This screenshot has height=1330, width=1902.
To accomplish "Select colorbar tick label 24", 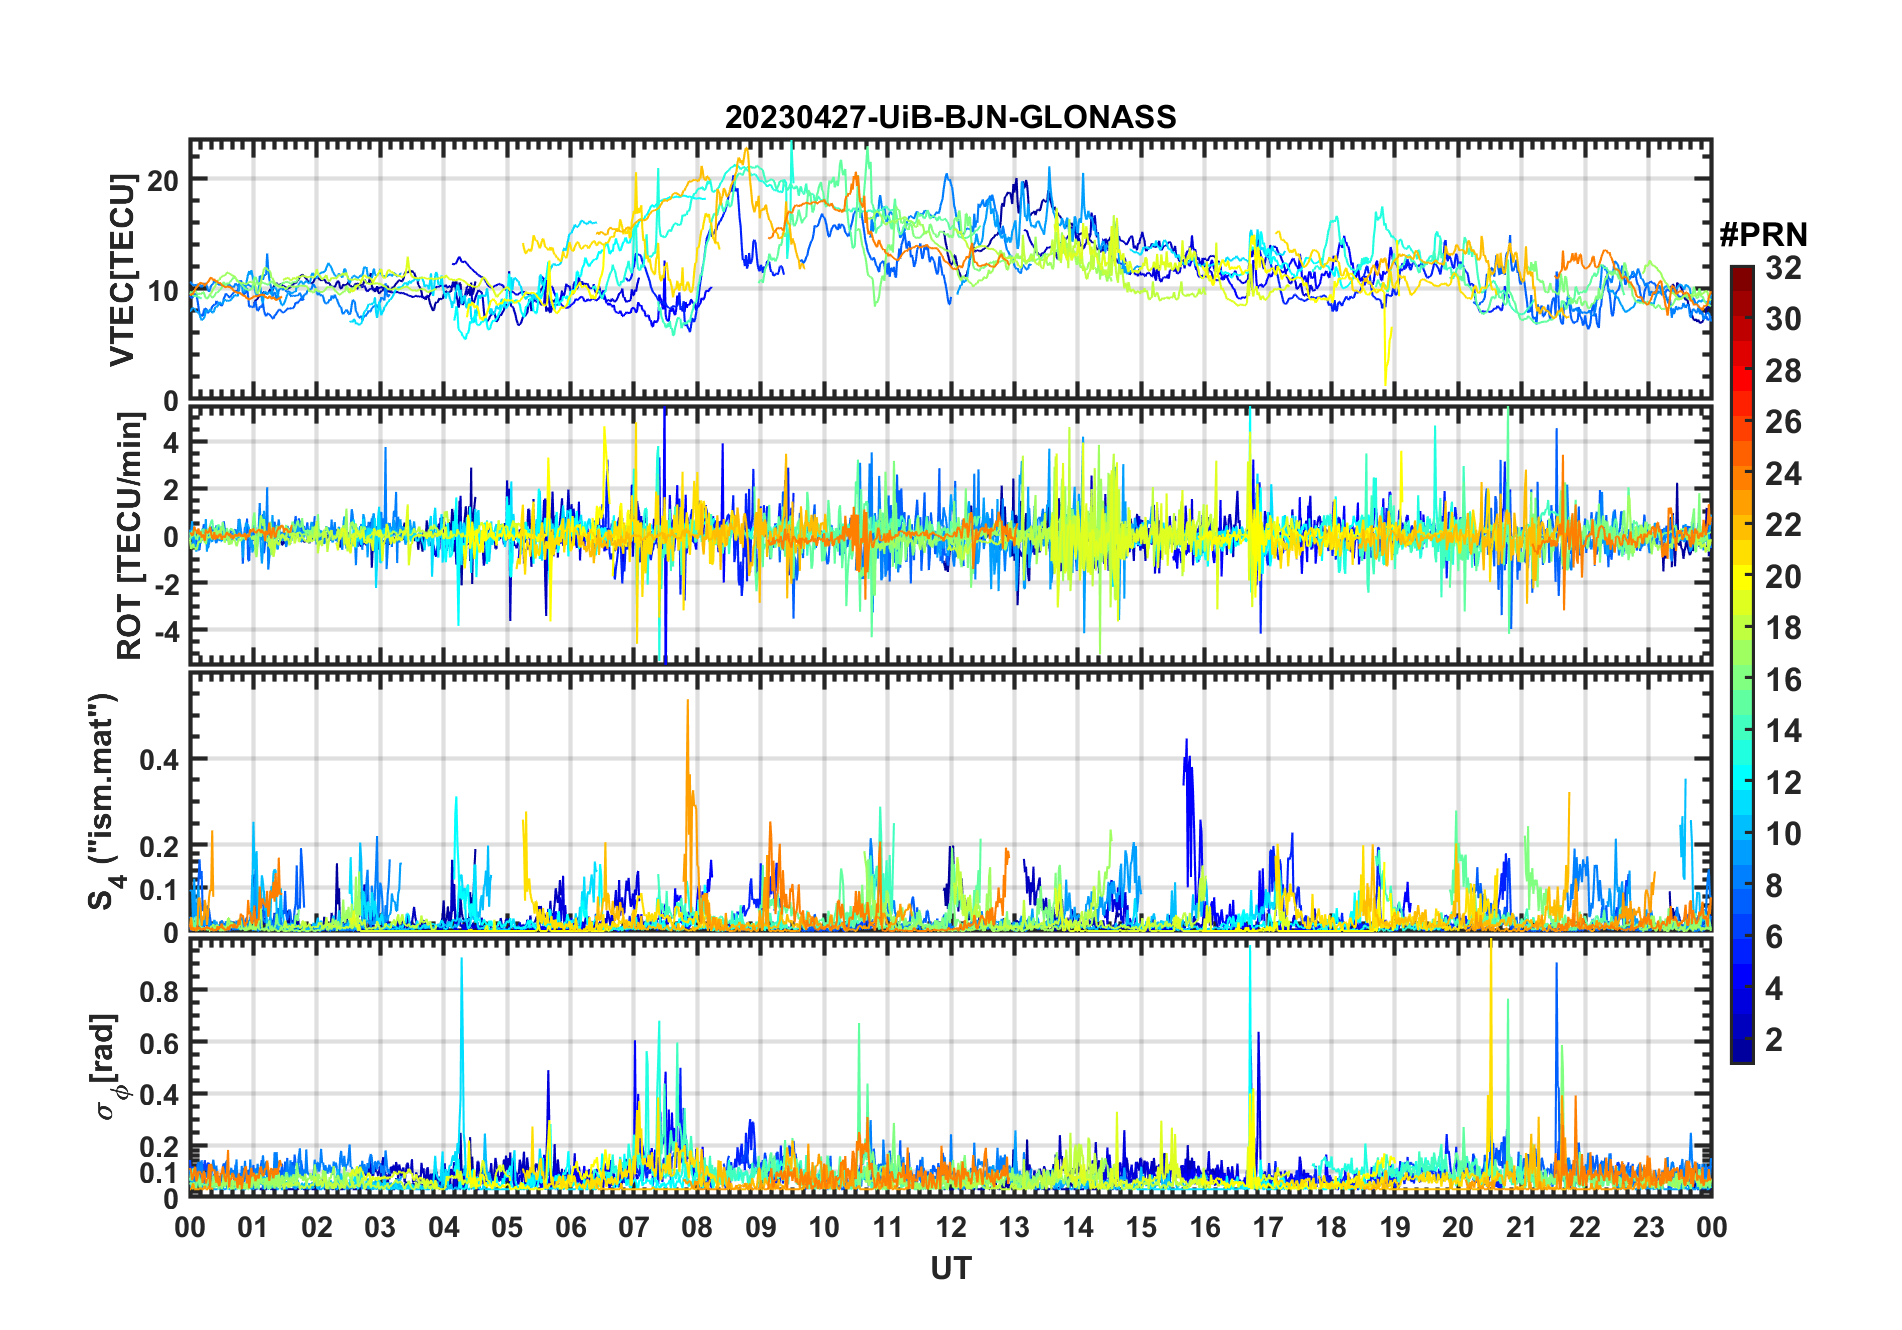I will coord(1782,474).
